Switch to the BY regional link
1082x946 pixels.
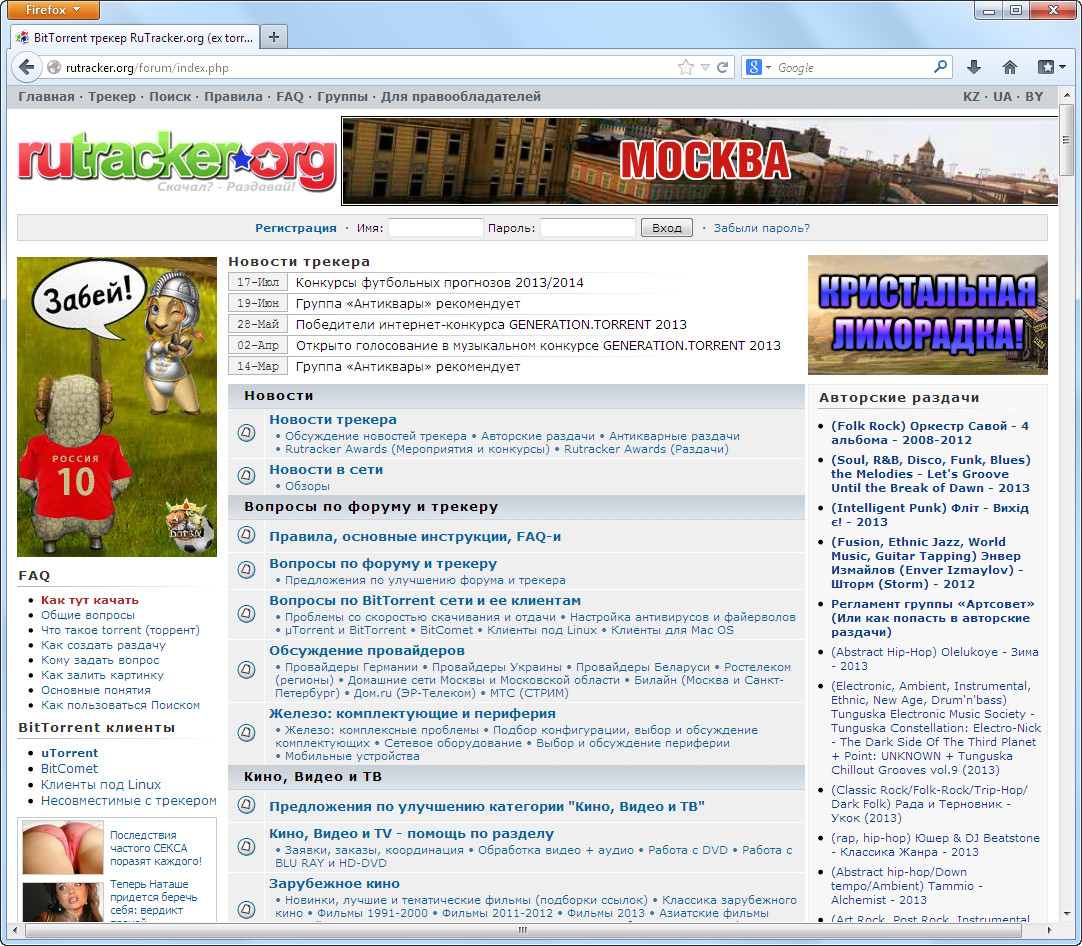coord(1034,97)
